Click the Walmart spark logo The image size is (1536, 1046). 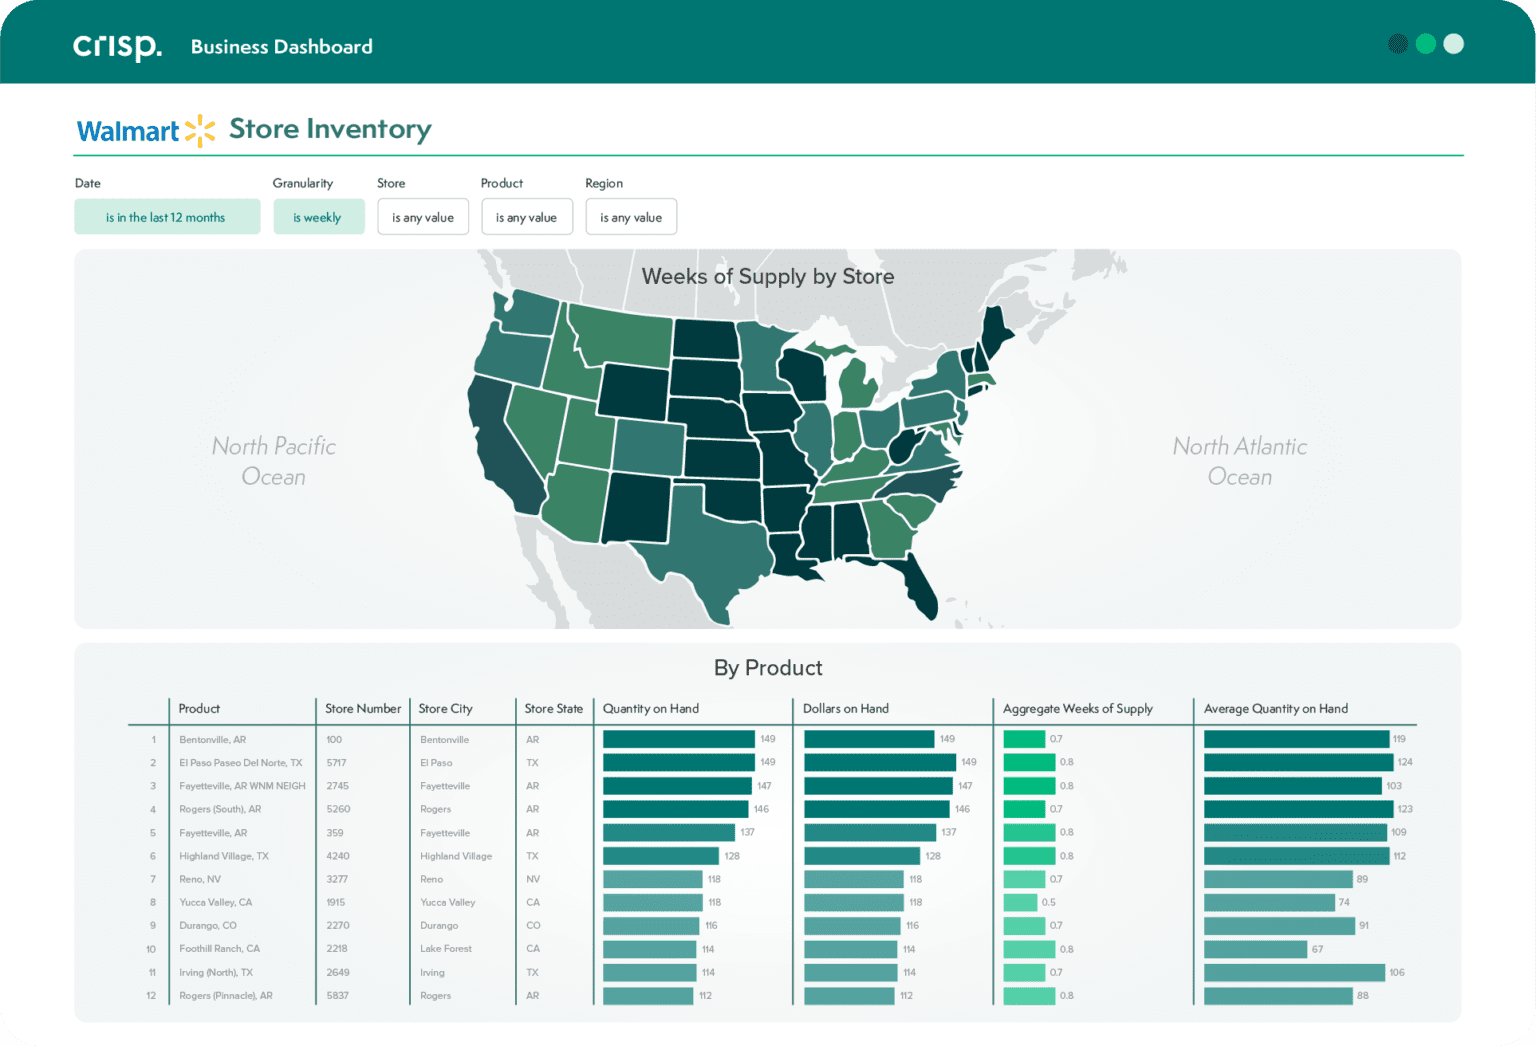(x=200, y=131)
